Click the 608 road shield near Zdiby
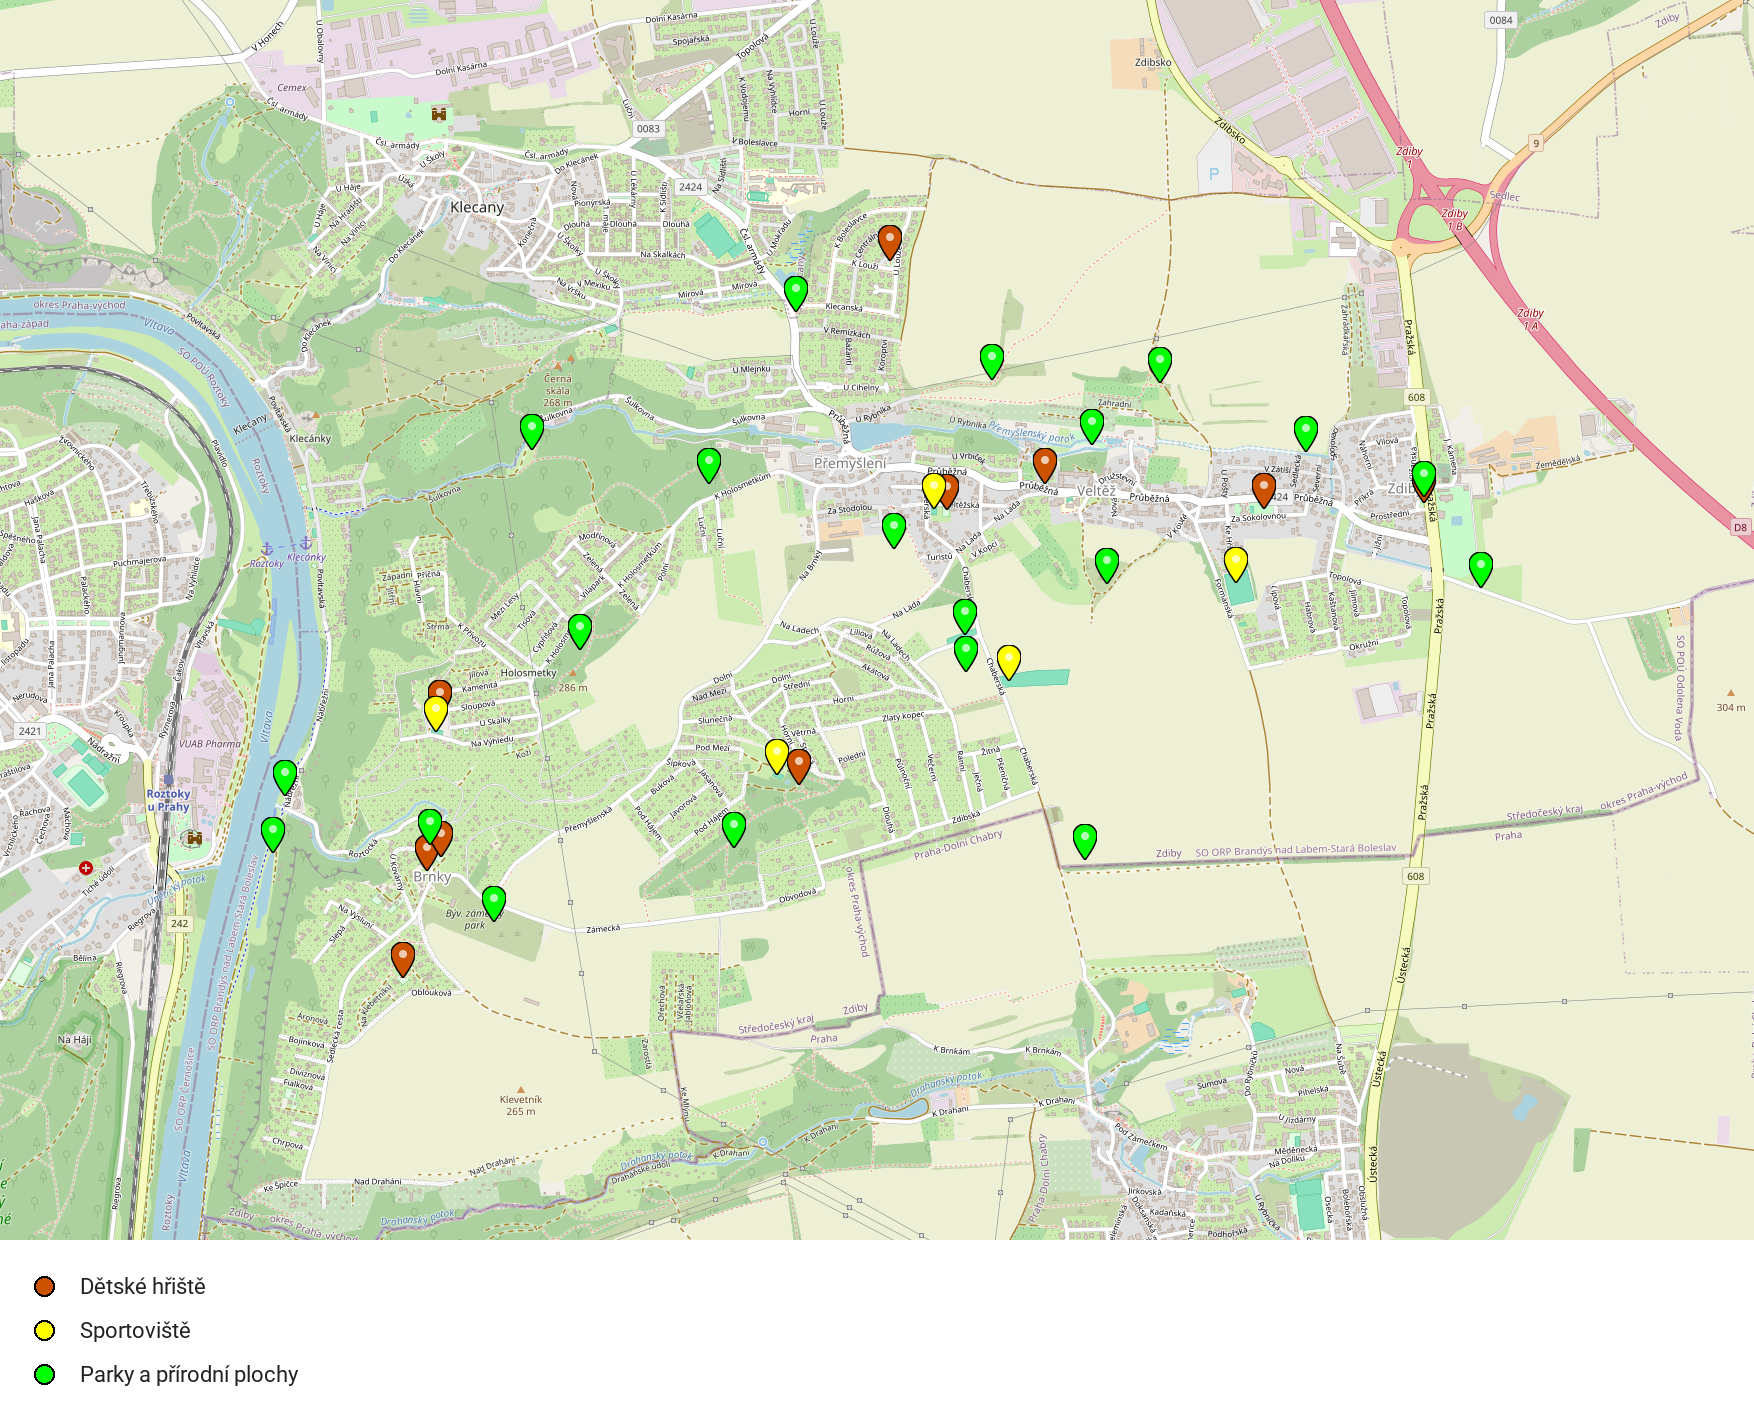Viewport: 1754px width, 1420px height. pyautogui.click(x=1416, y=397)
